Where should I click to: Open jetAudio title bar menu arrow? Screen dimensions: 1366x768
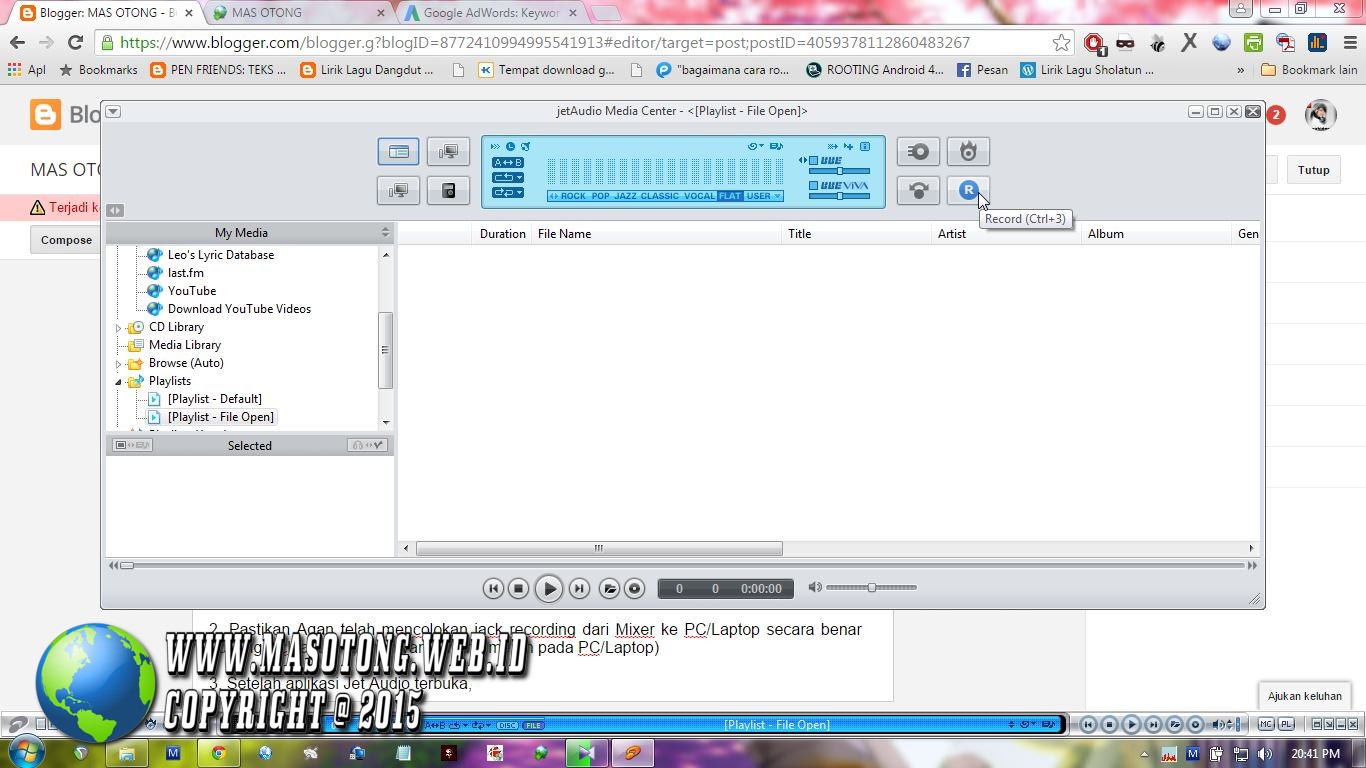(113, 111)
